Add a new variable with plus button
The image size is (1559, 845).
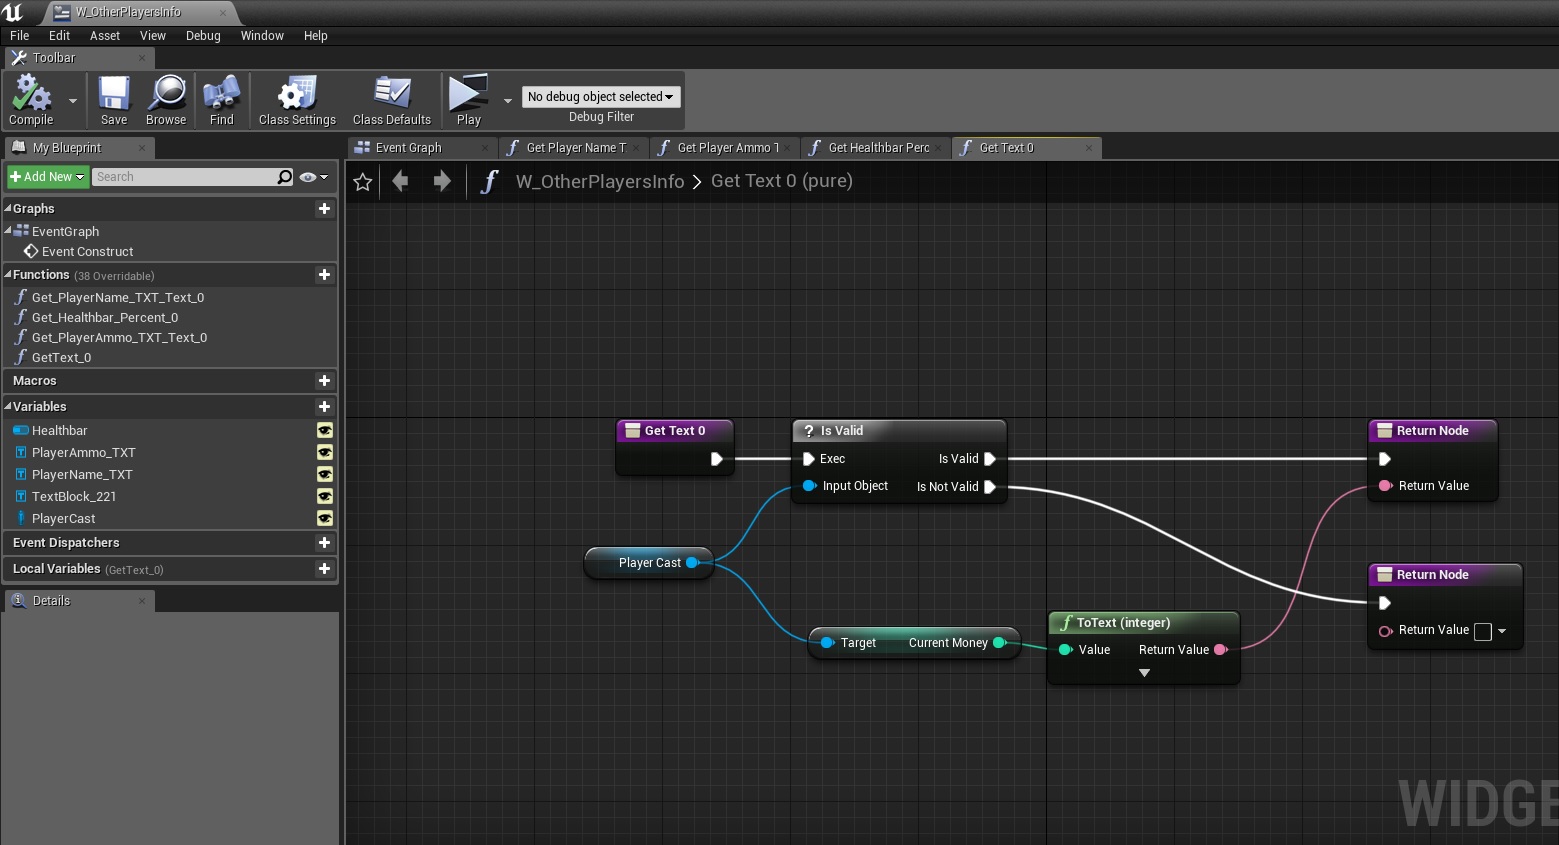click(324, 407)
